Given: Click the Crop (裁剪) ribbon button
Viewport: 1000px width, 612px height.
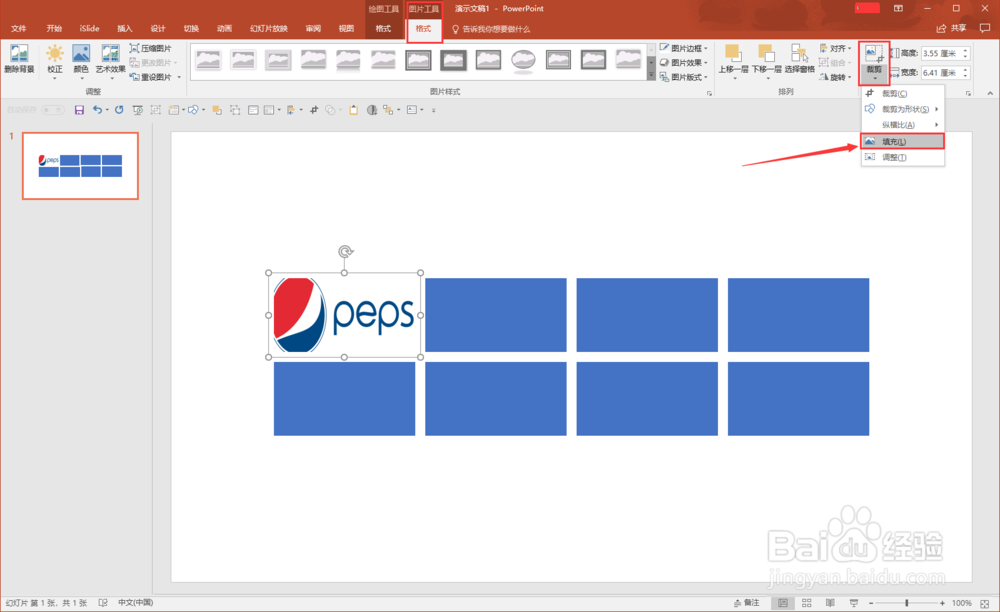Looking at the screenshot, I should click(x=874, y=63).
